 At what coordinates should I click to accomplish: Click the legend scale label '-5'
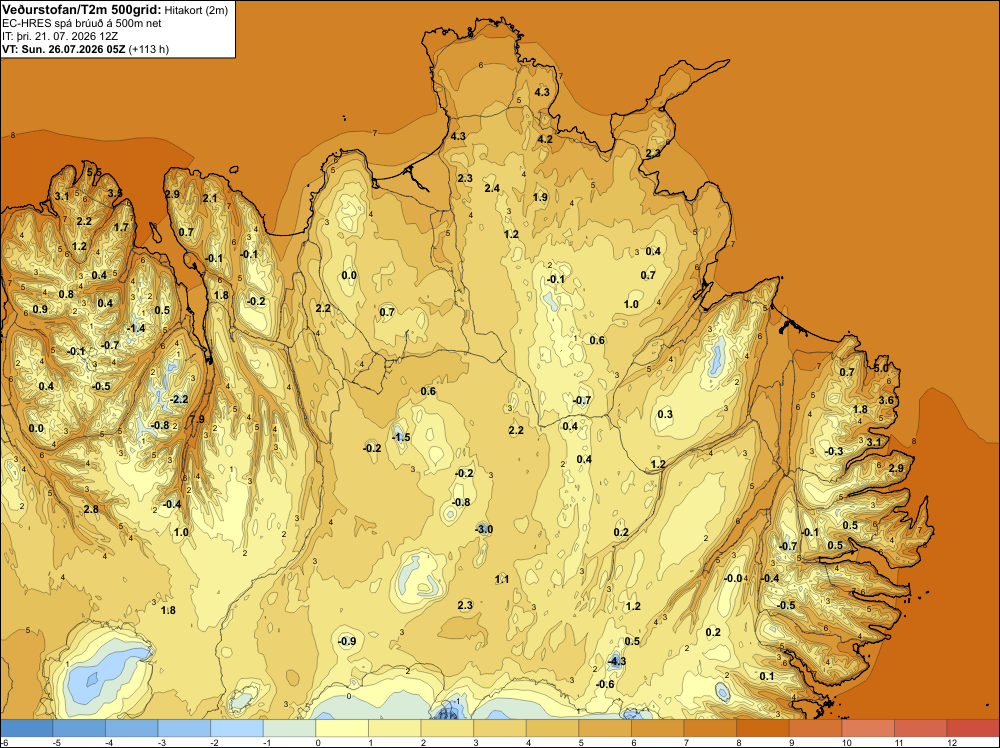[57, 742]
